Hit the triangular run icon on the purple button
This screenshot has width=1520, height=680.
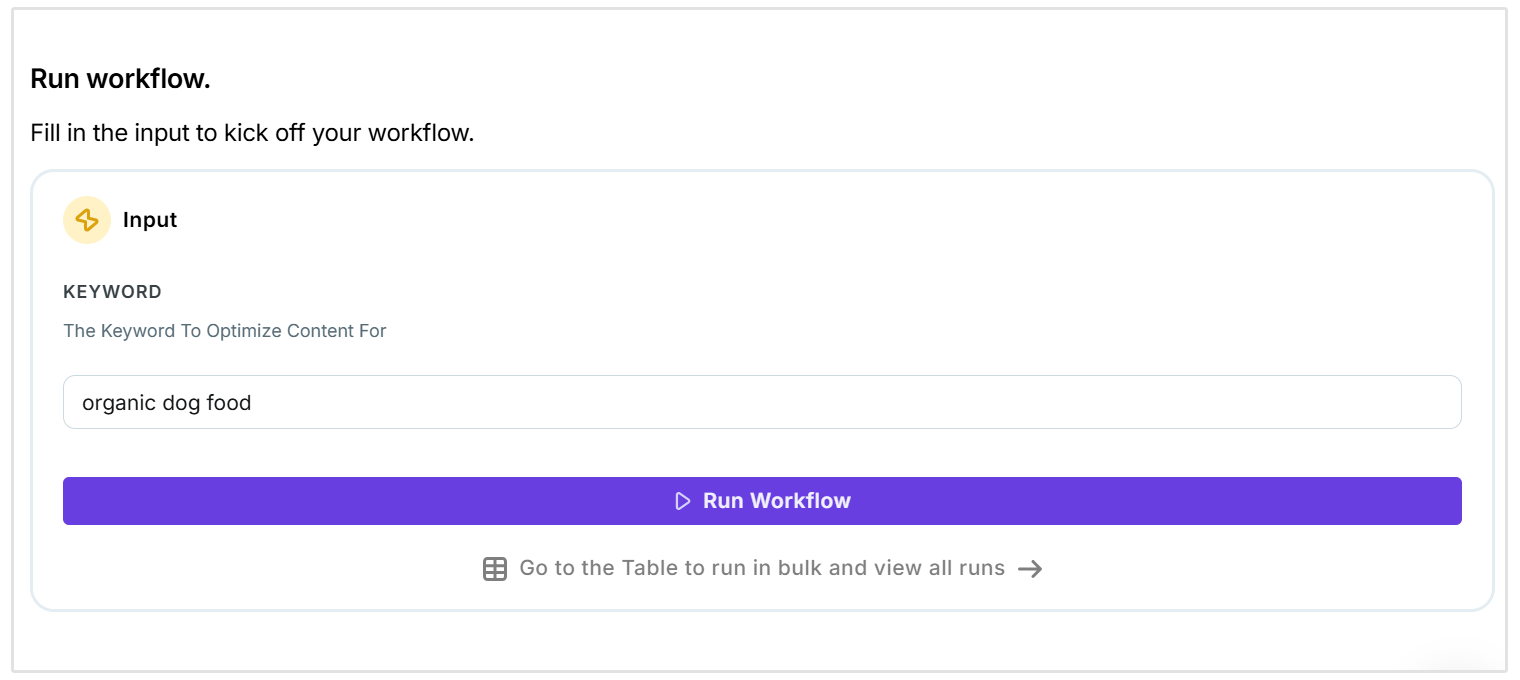click(684, 500)
